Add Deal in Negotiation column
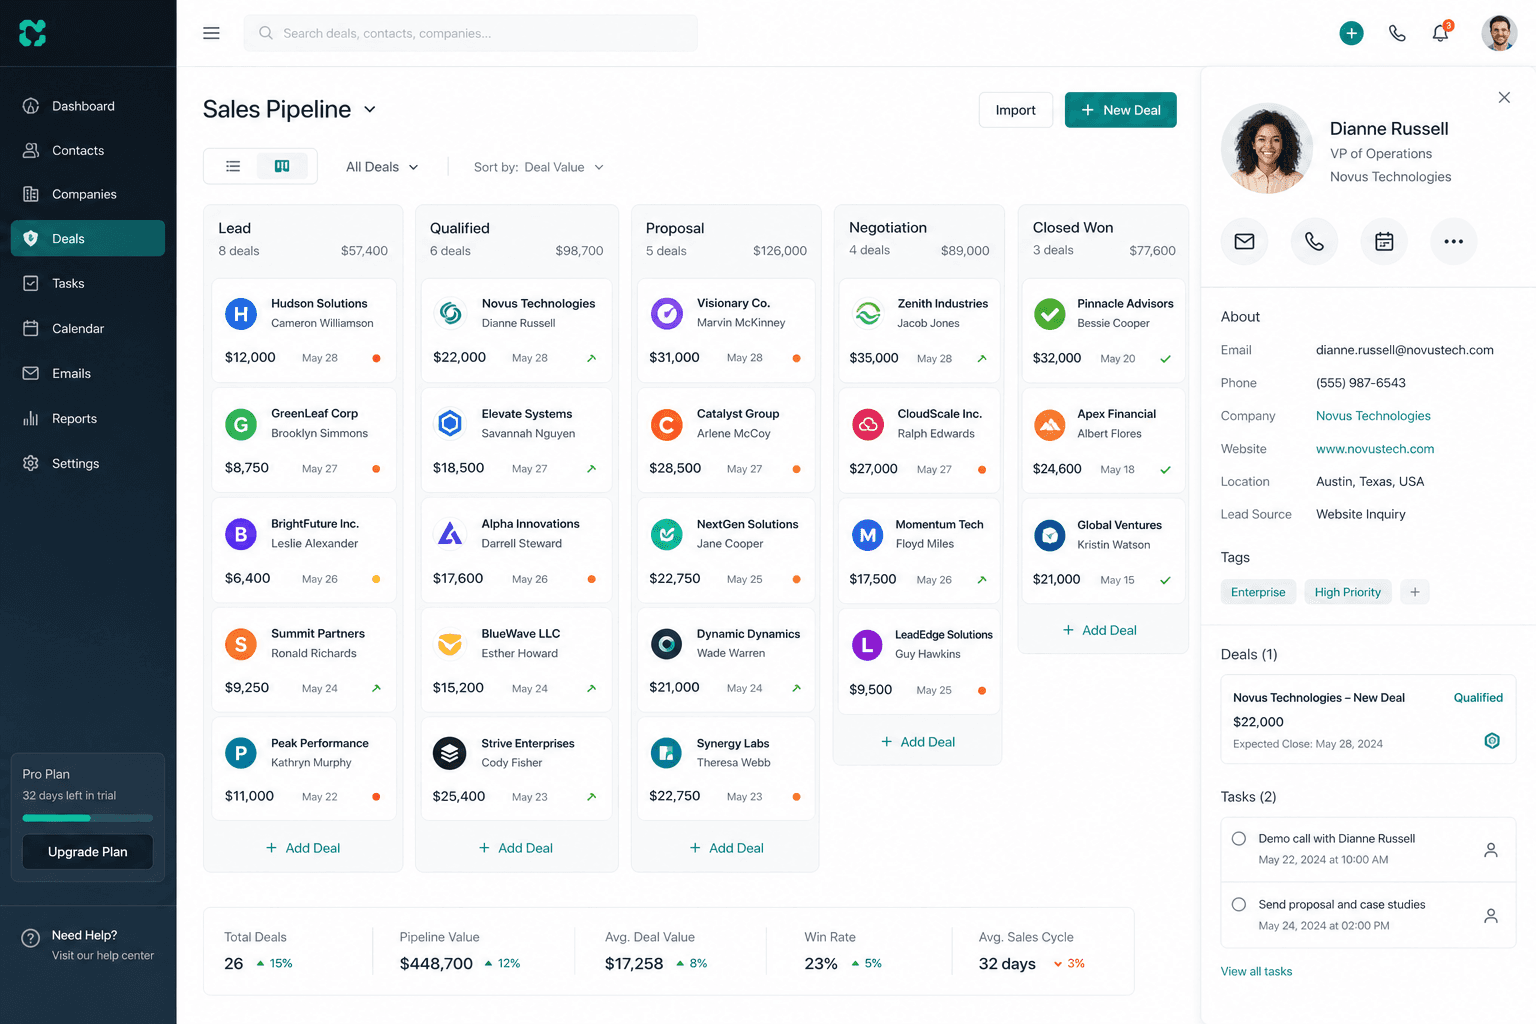 918,742
